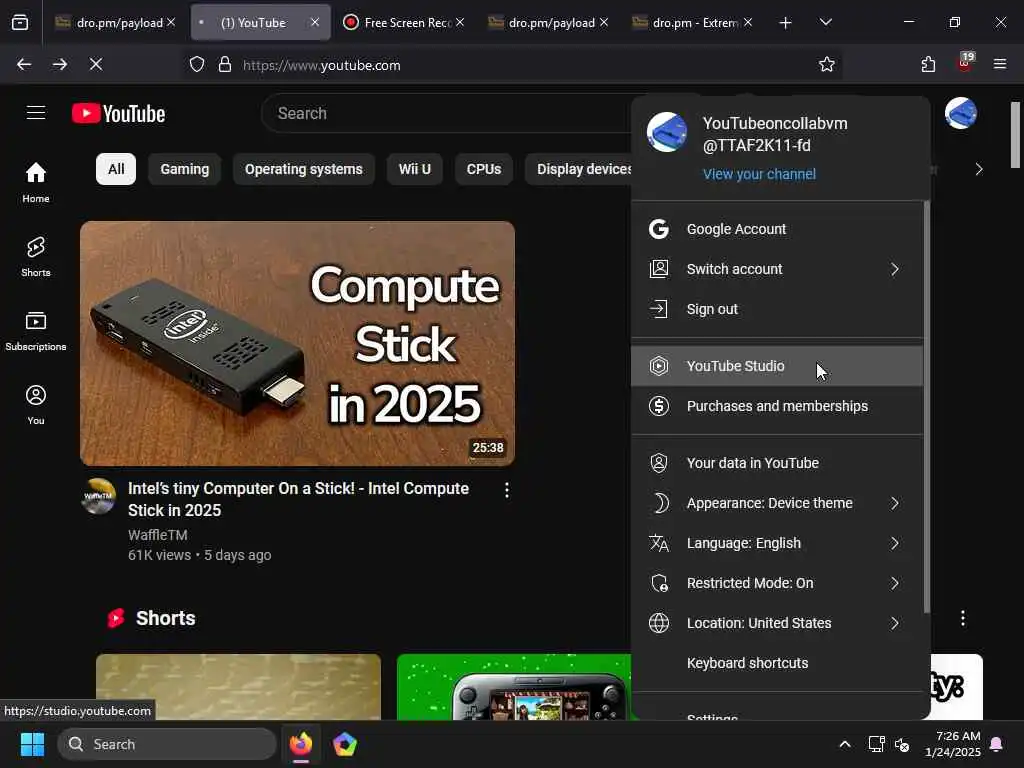This screenshot has height=768, width=1024.
Task: Open Your data in YouTube
Action: (x=777, y=463)
